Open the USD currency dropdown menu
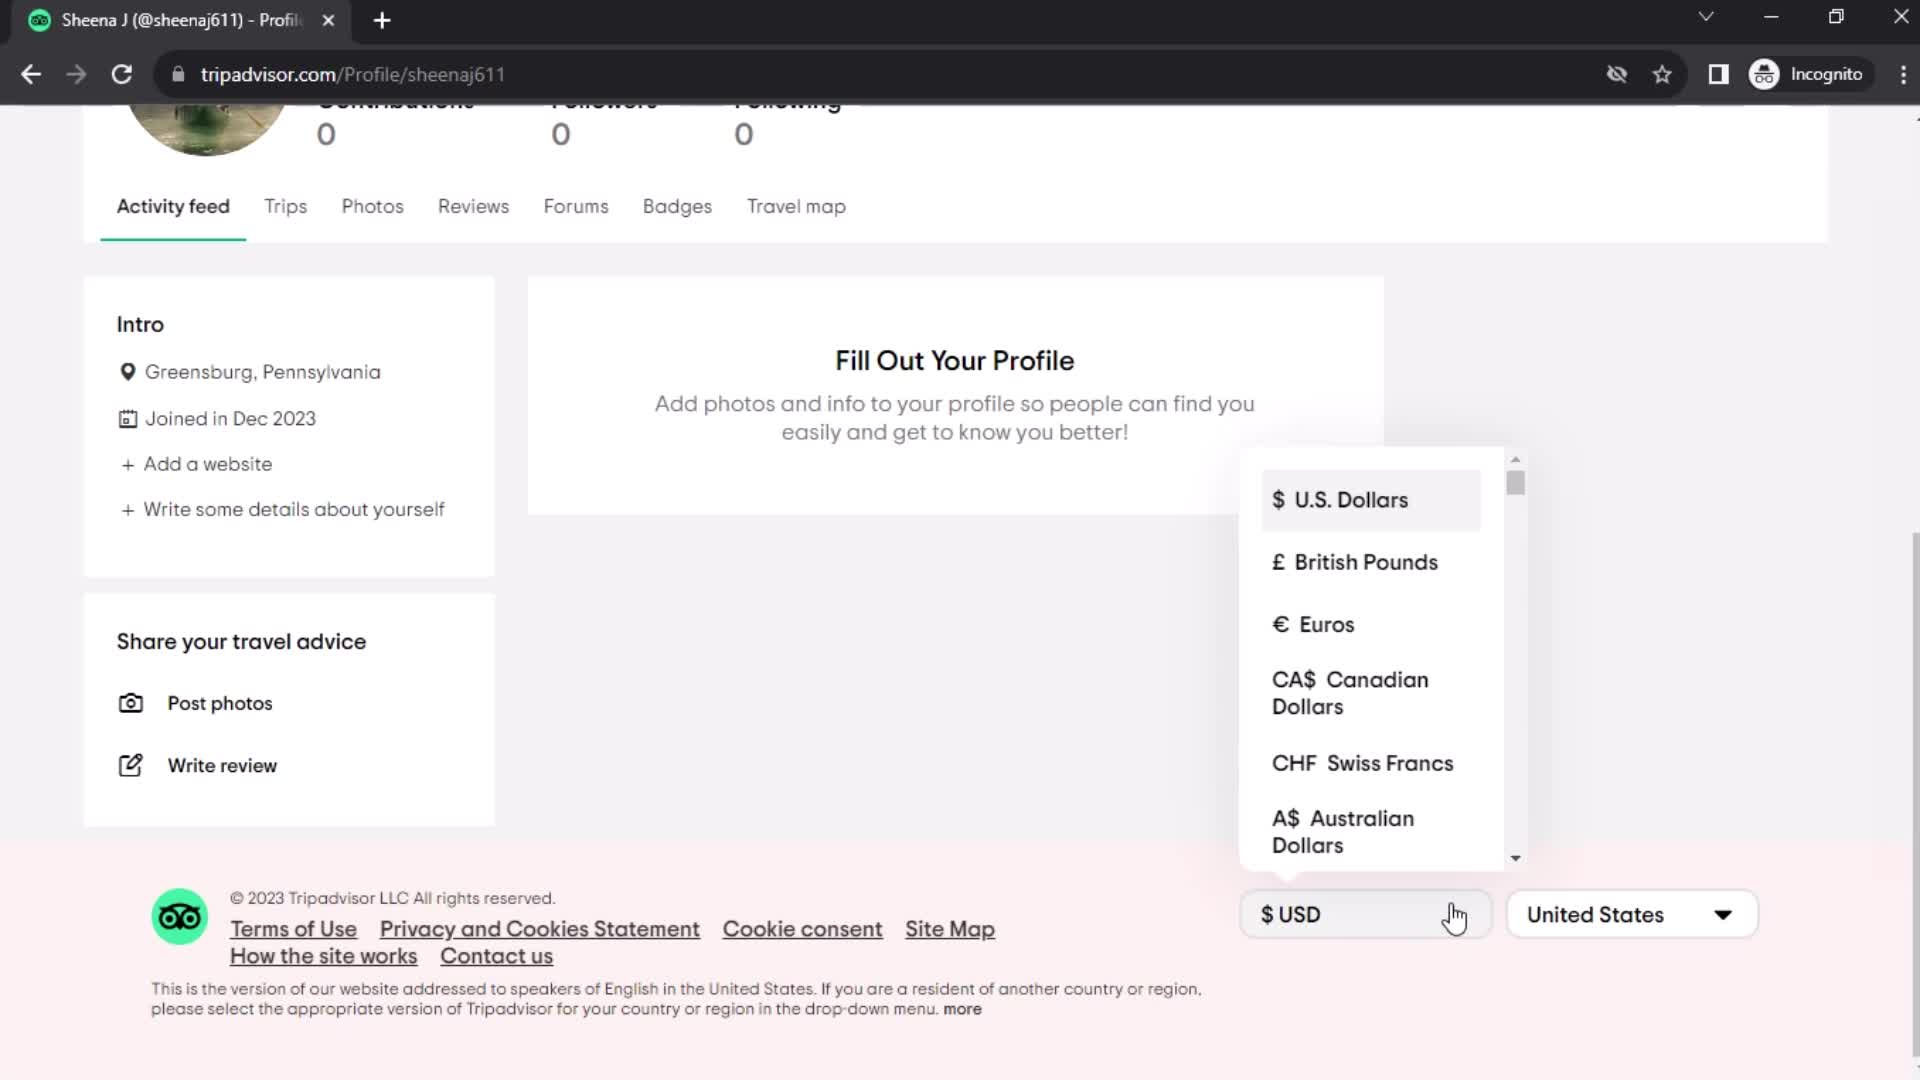Screen dimensions: 1920x1080 point(1365,914)
